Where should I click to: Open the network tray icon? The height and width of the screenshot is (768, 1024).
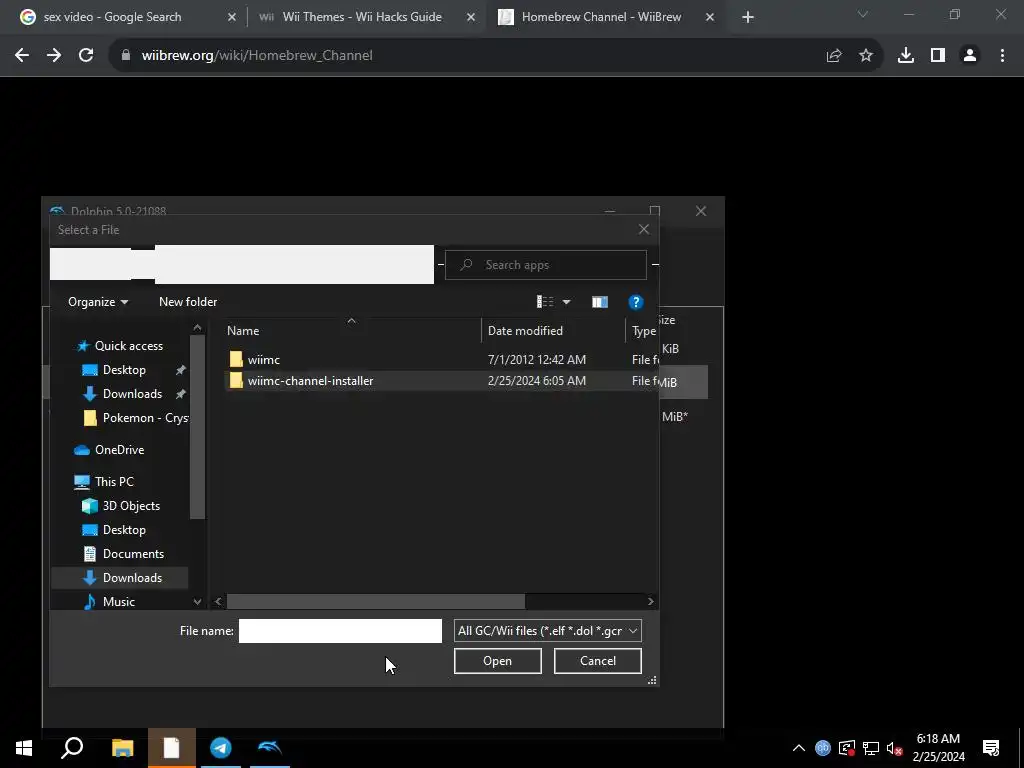(871, 748)
